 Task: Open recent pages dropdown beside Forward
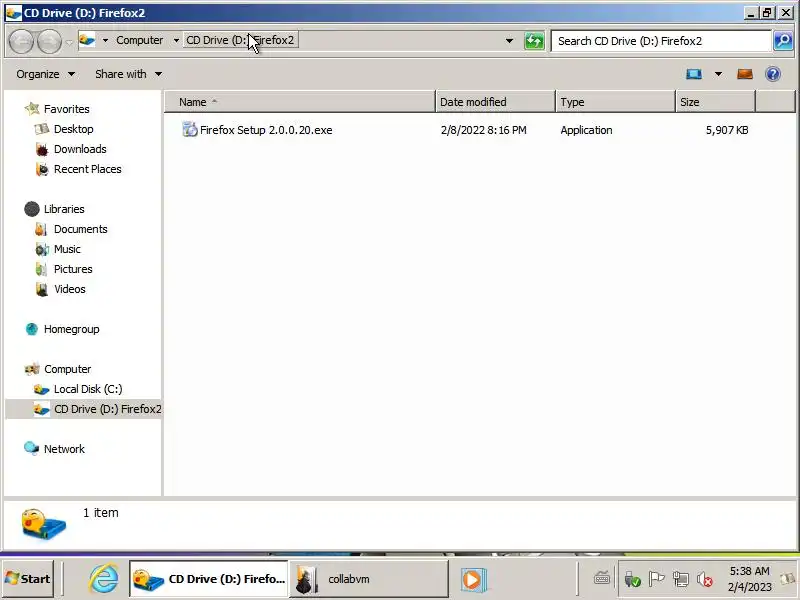click(69, 42)
